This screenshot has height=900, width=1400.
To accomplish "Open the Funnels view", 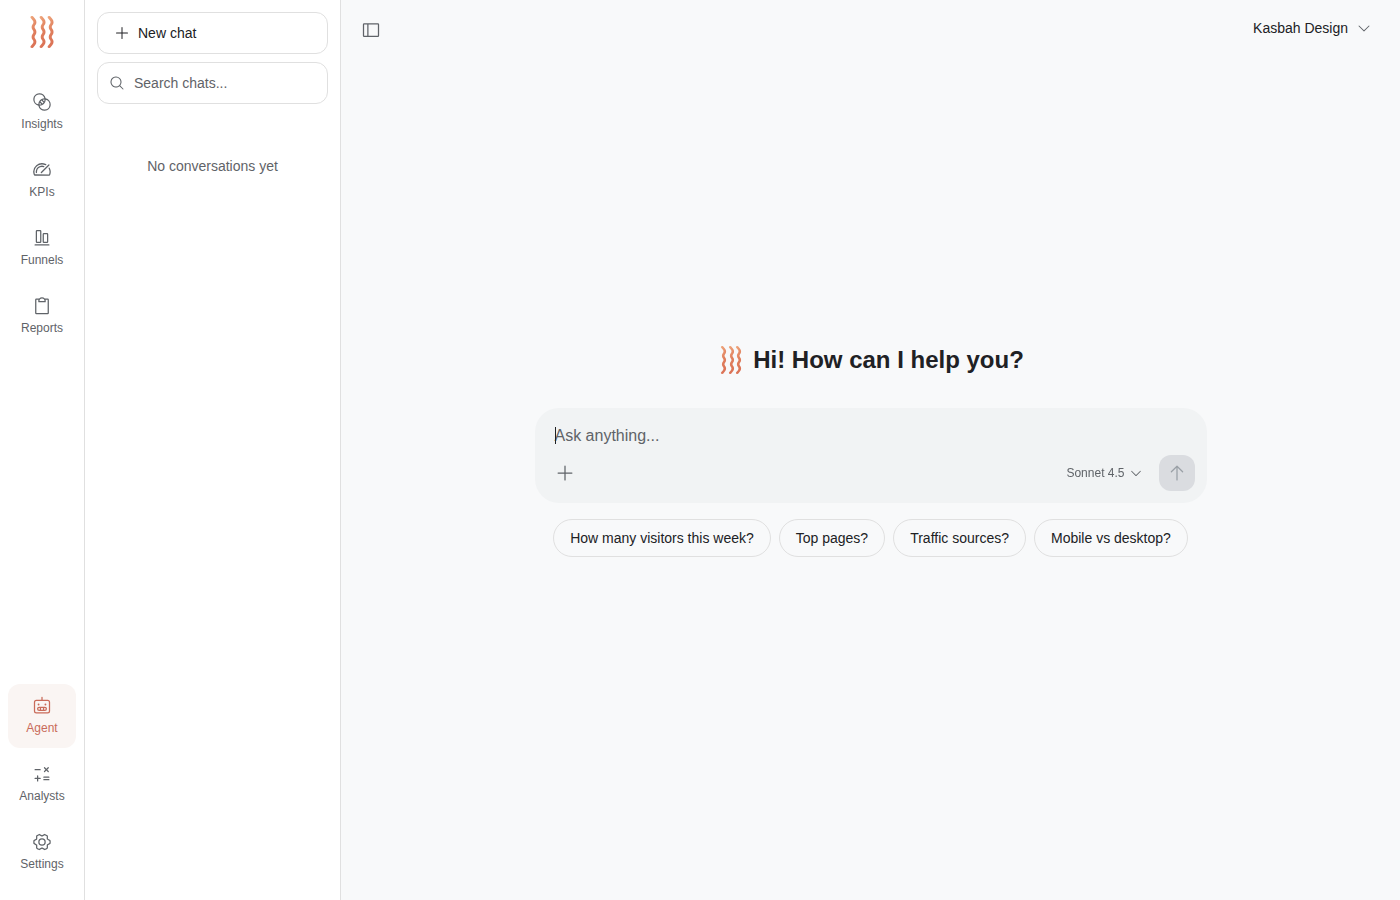I will 41,247.
